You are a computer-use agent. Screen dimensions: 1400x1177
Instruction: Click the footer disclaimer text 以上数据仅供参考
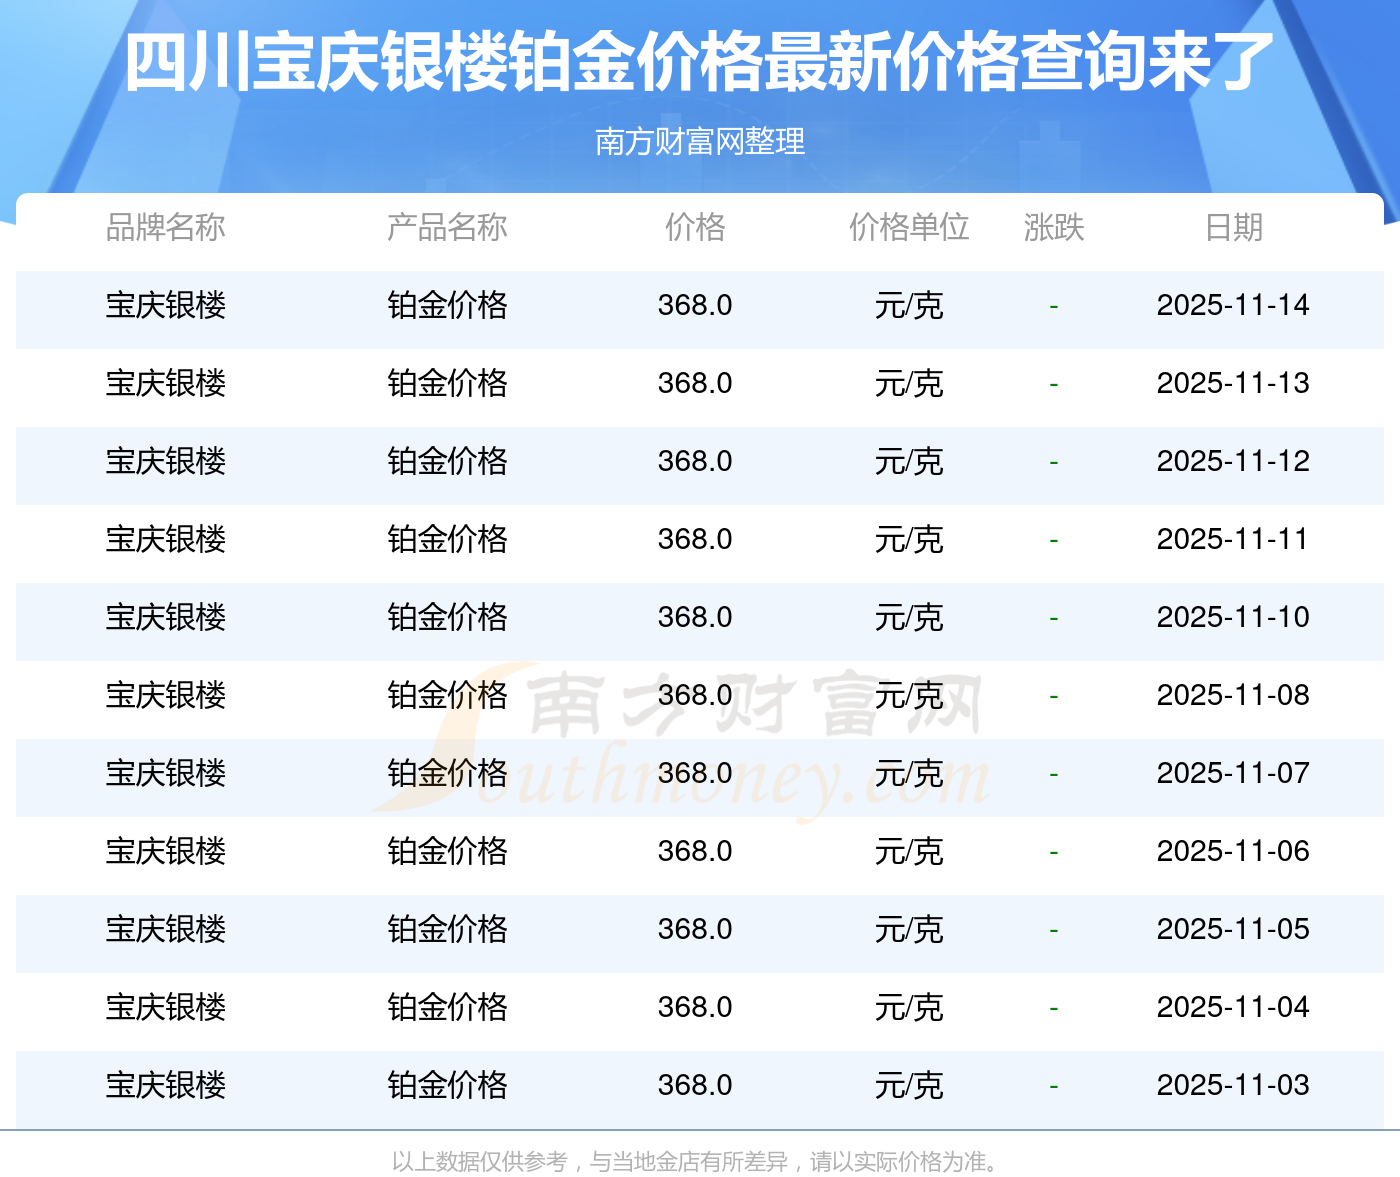click(480, 1162)
